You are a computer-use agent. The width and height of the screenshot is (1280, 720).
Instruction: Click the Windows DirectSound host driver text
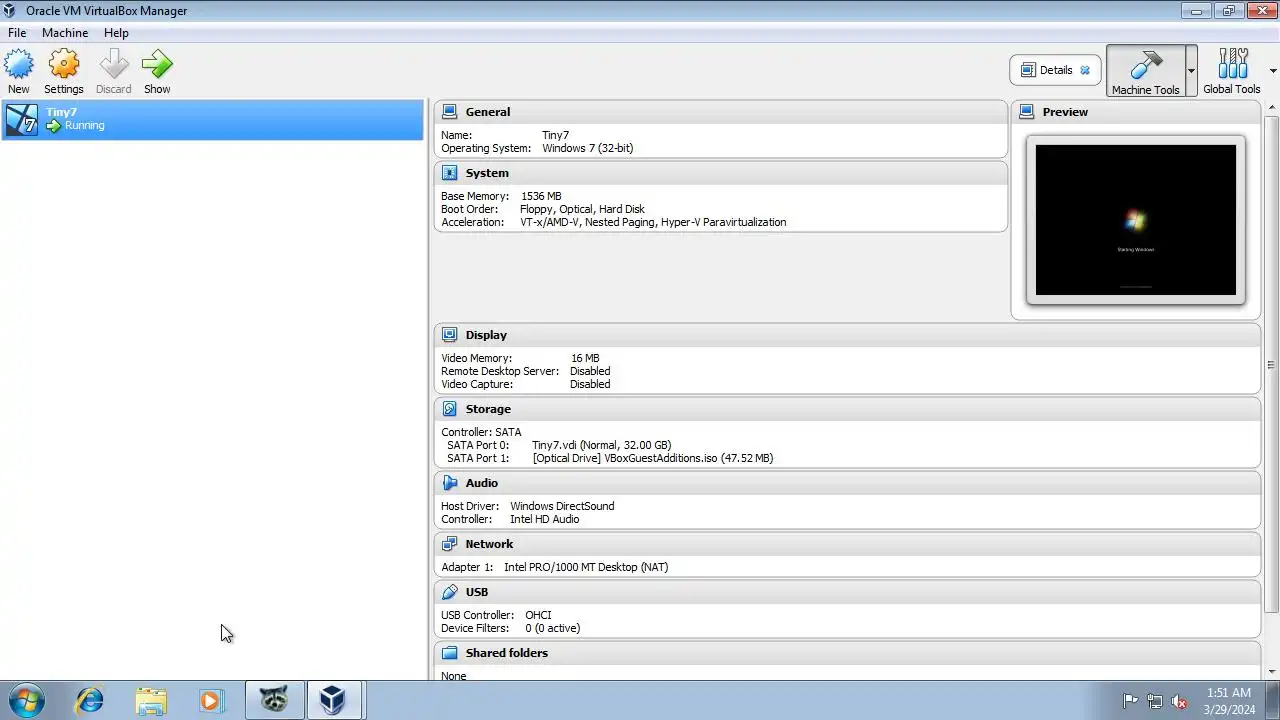[x=562, y=506]
